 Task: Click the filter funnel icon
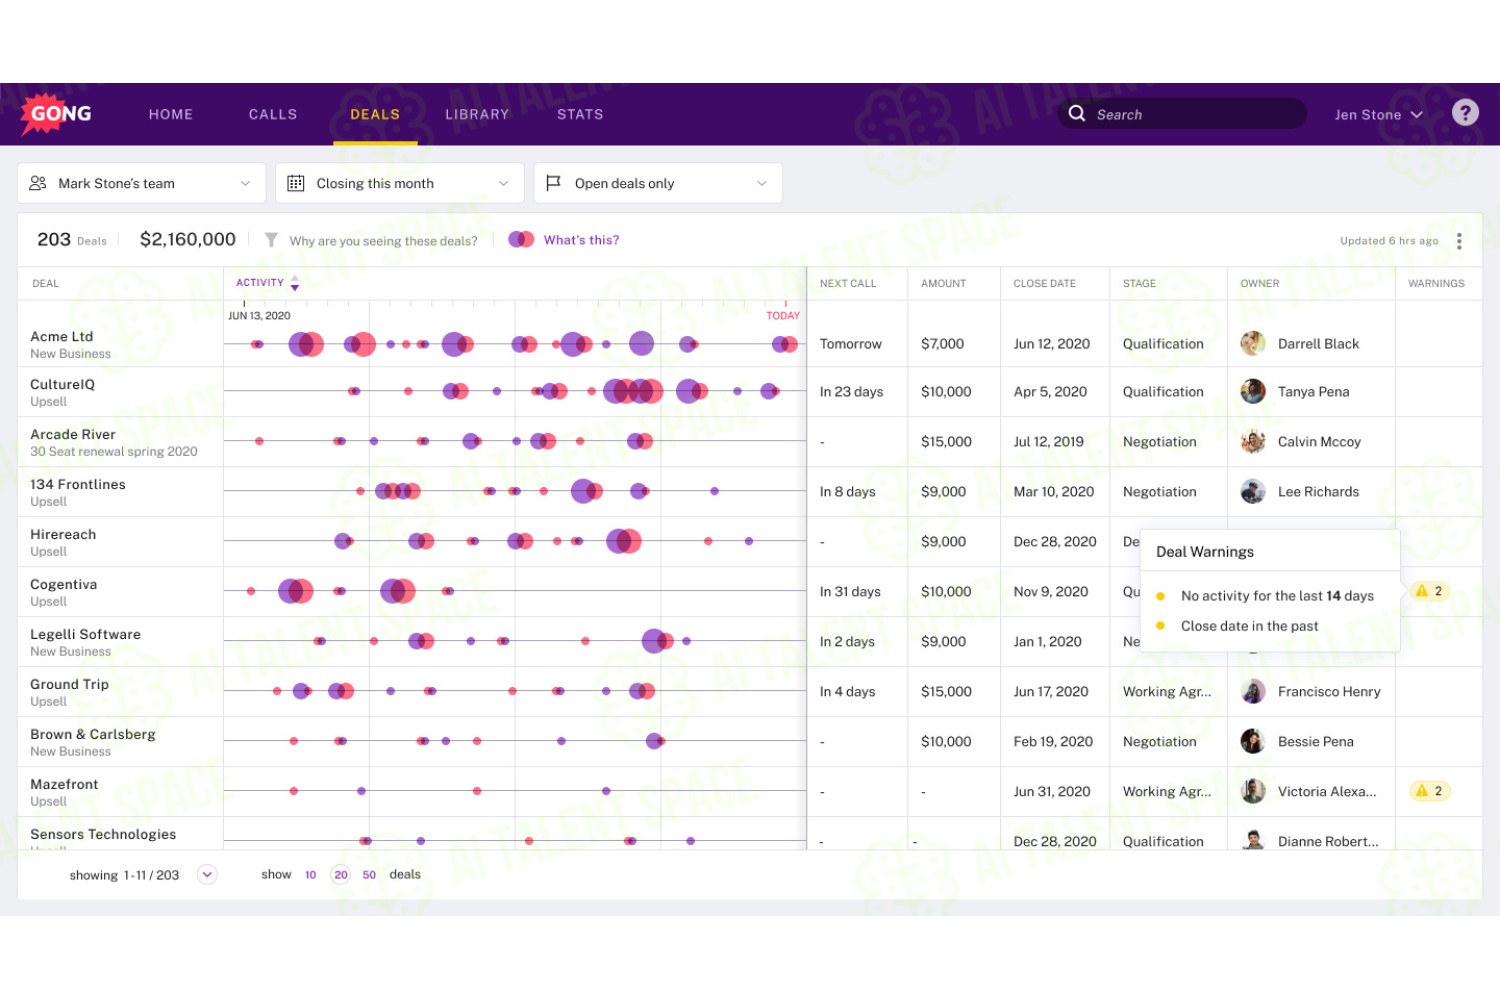point(271,240)
